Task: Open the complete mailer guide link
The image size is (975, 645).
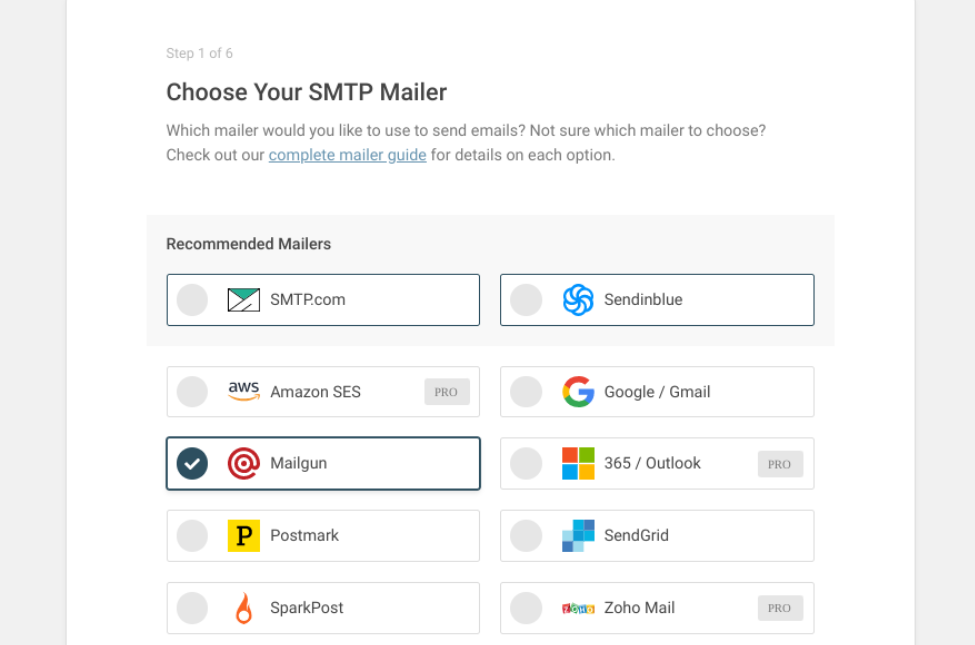Action: coord(347,155)
